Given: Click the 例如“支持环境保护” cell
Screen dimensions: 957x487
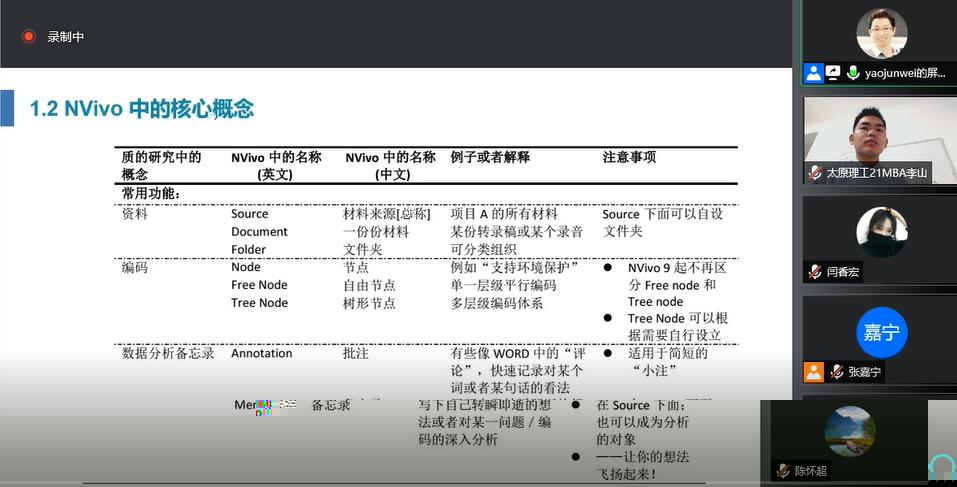Looking at the screenshot, I should (x=515, y=267).
